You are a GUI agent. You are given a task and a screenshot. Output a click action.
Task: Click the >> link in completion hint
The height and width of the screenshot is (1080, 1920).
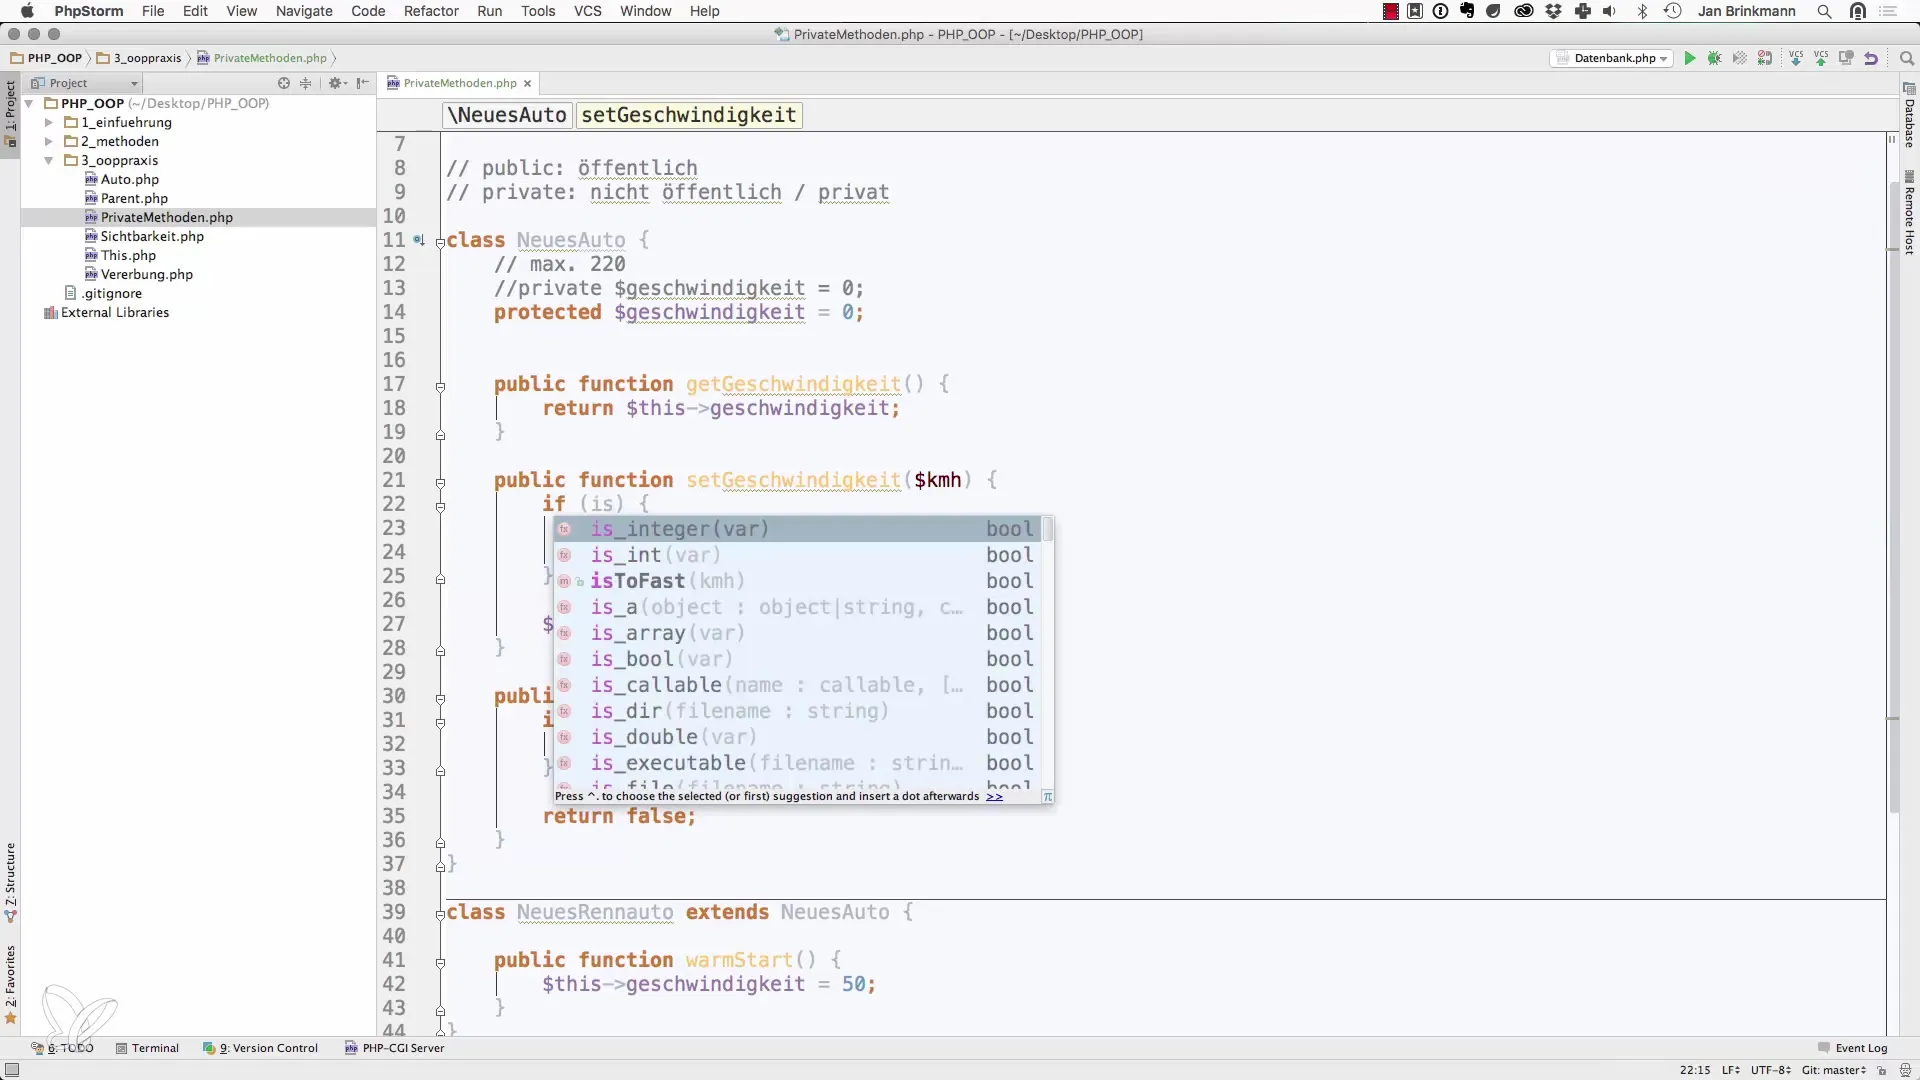click(994, 796)
